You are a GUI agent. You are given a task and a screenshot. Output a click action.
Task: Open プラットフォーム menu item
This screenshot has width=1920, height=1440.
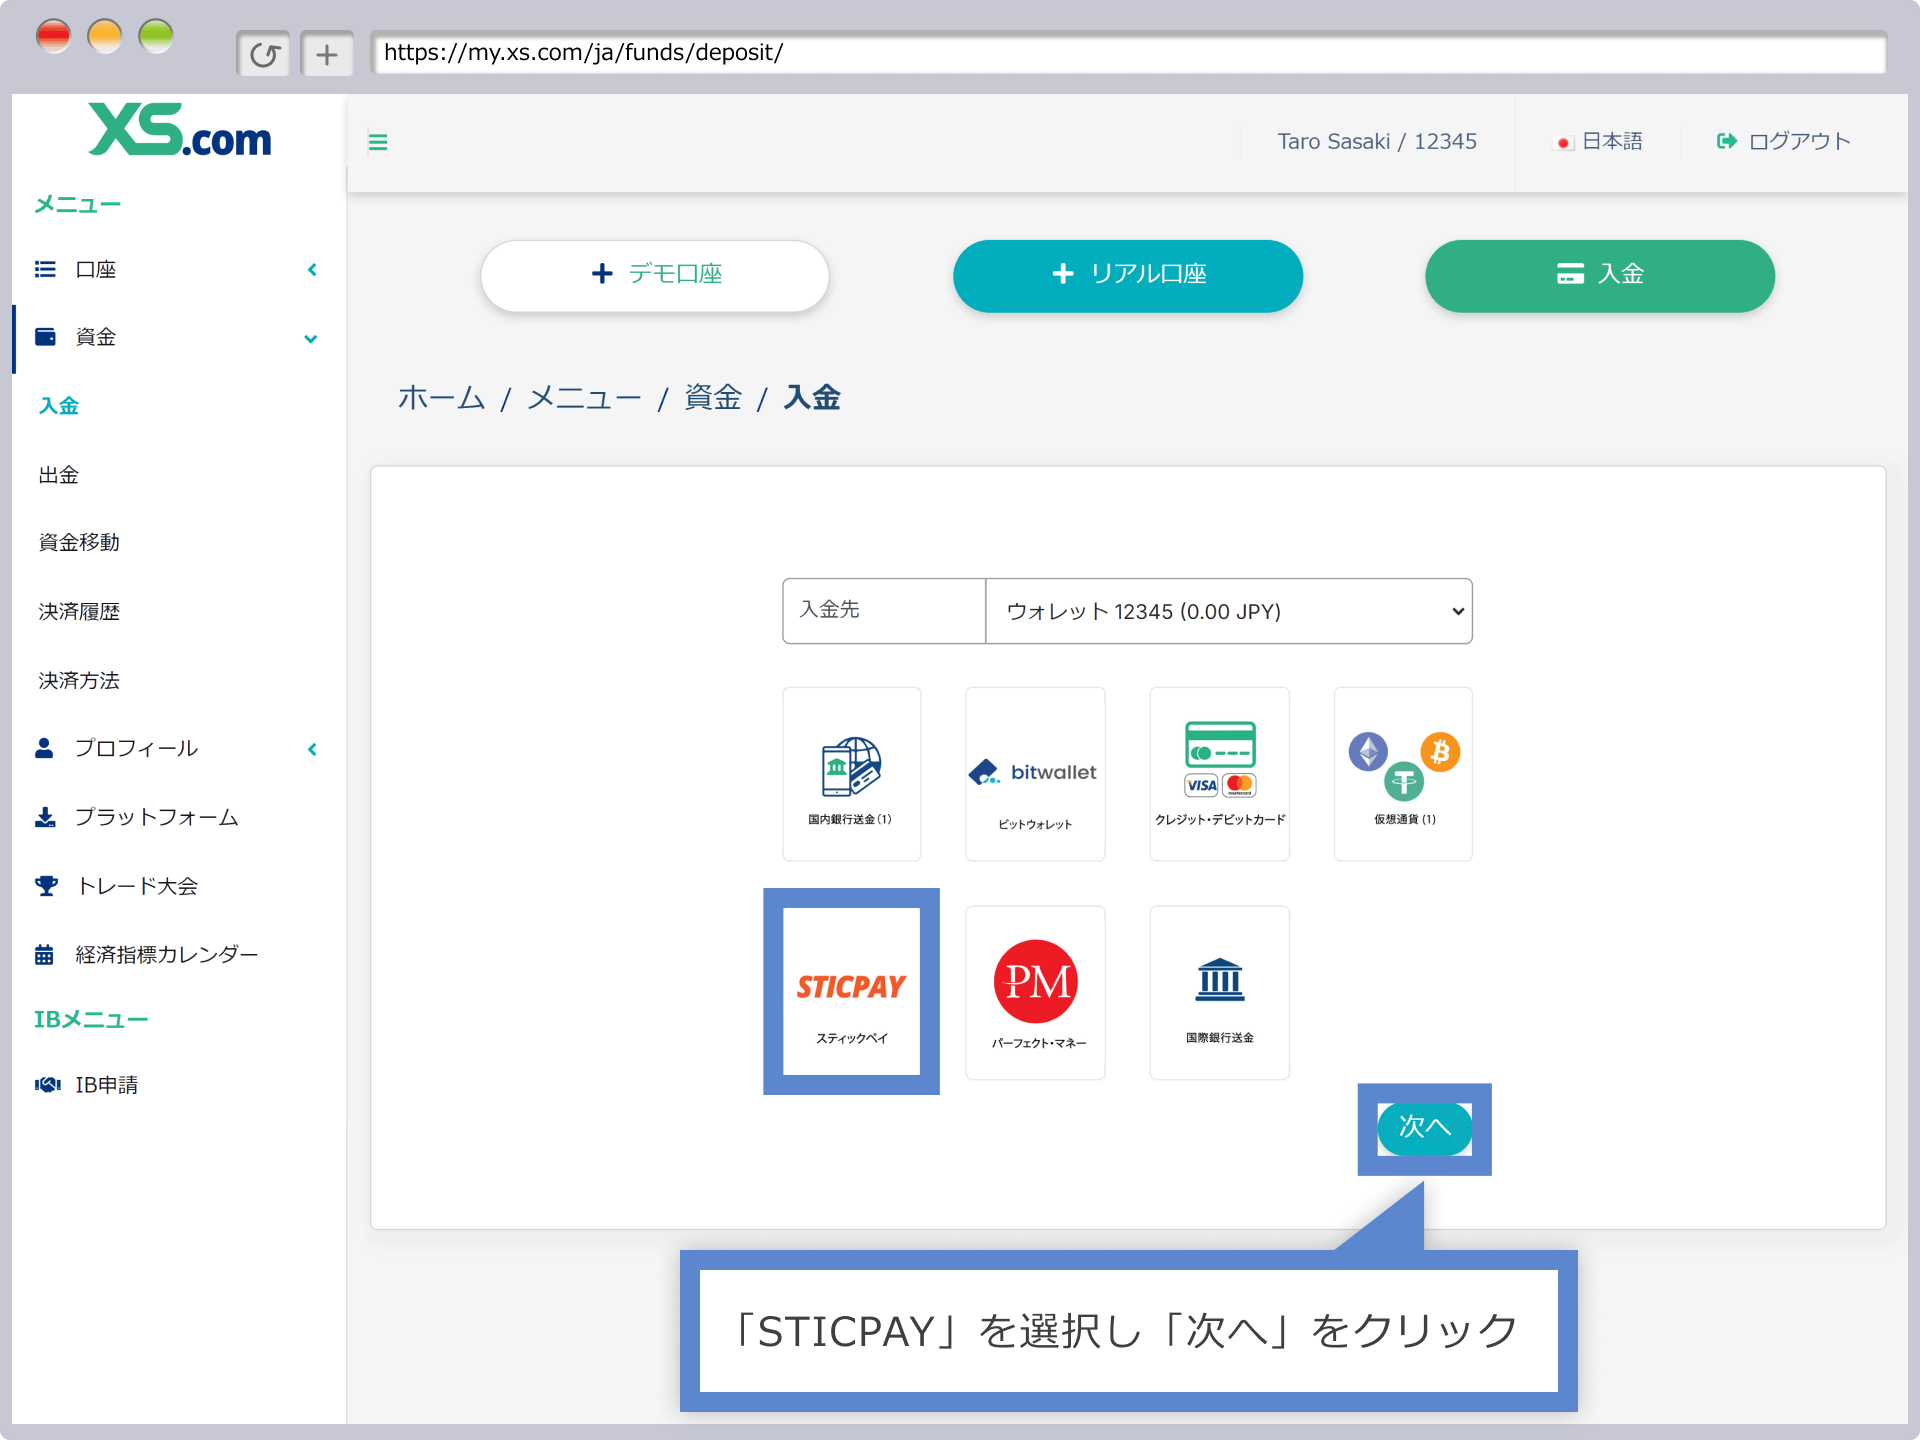pos(157,817)
